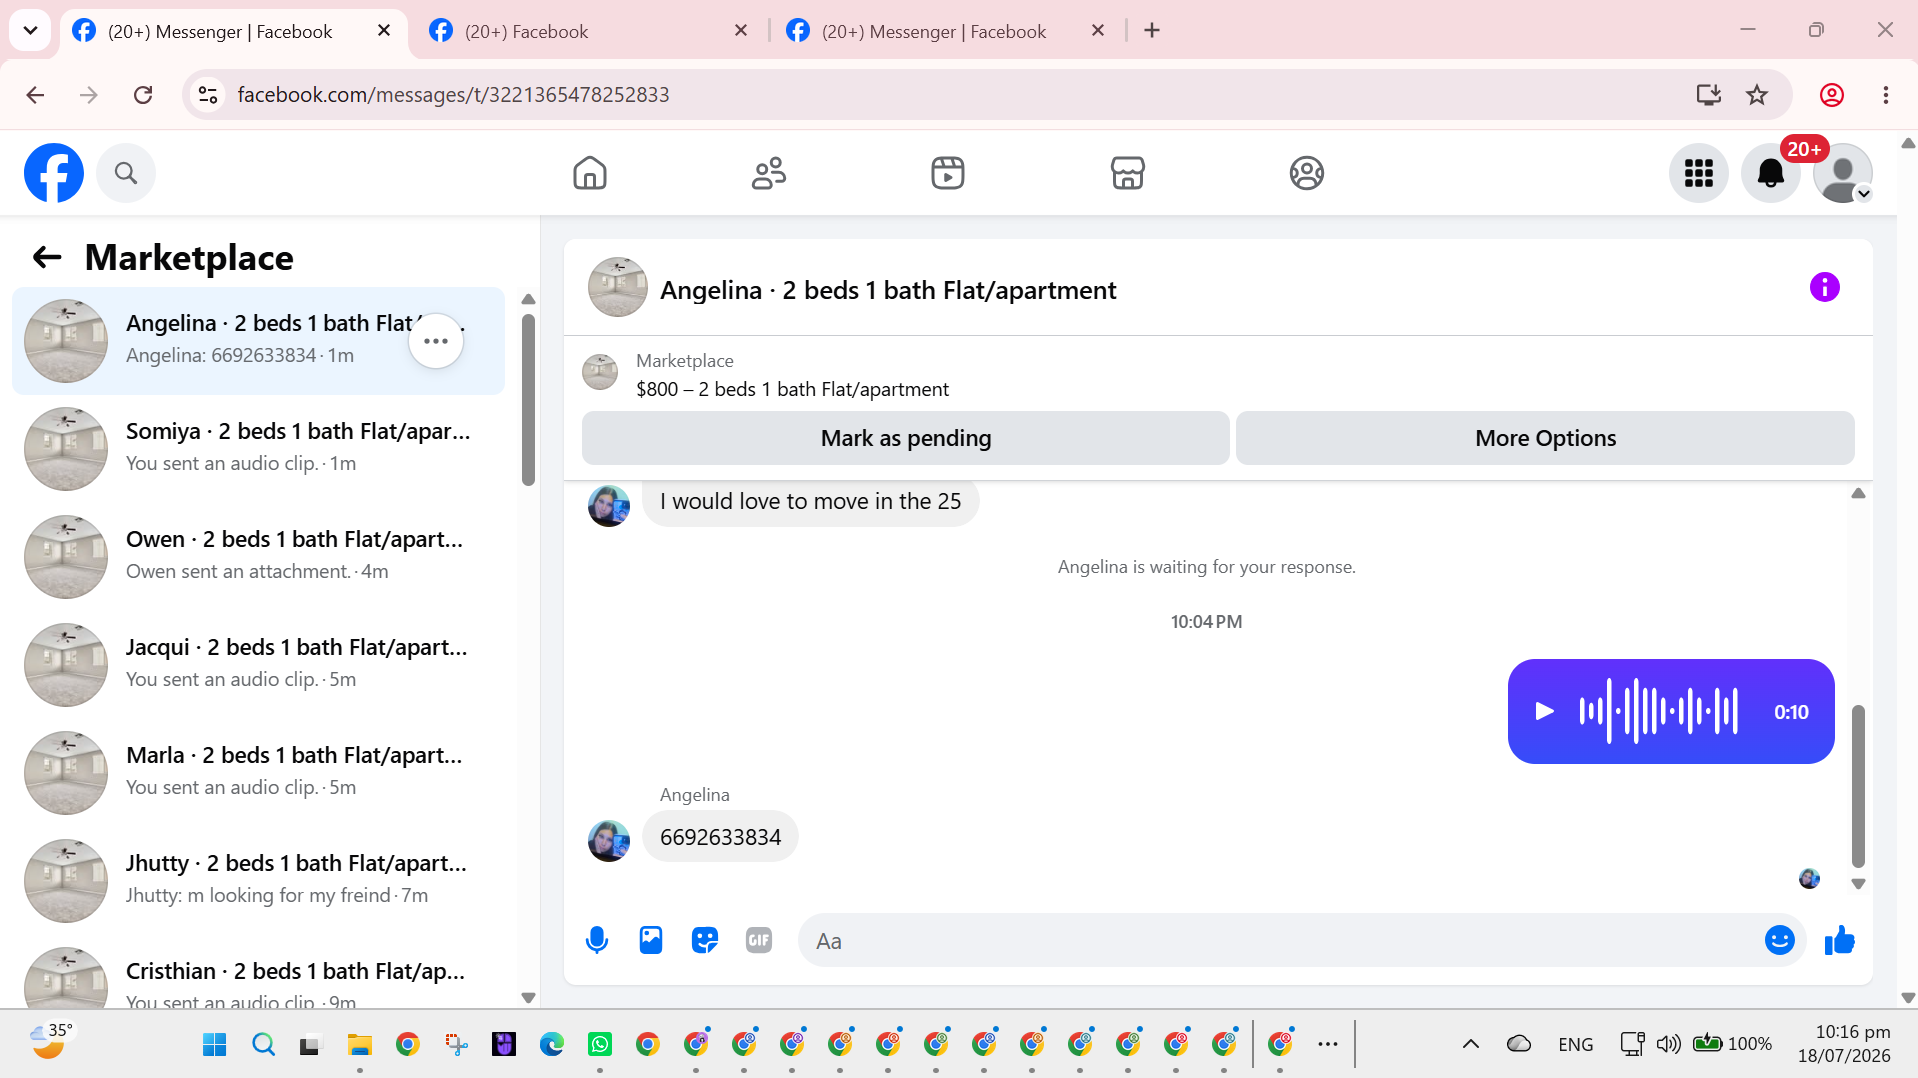This screenshot has width=1918, height=1078.
Task: Open the Marketplace listing $800 link
Action: pos(792,389)
